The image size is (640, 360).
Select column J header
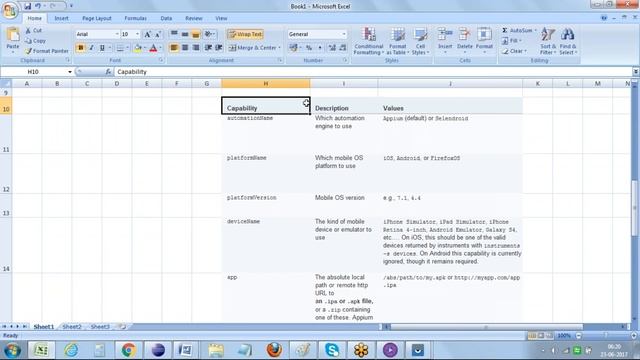[x=450, y=84]
